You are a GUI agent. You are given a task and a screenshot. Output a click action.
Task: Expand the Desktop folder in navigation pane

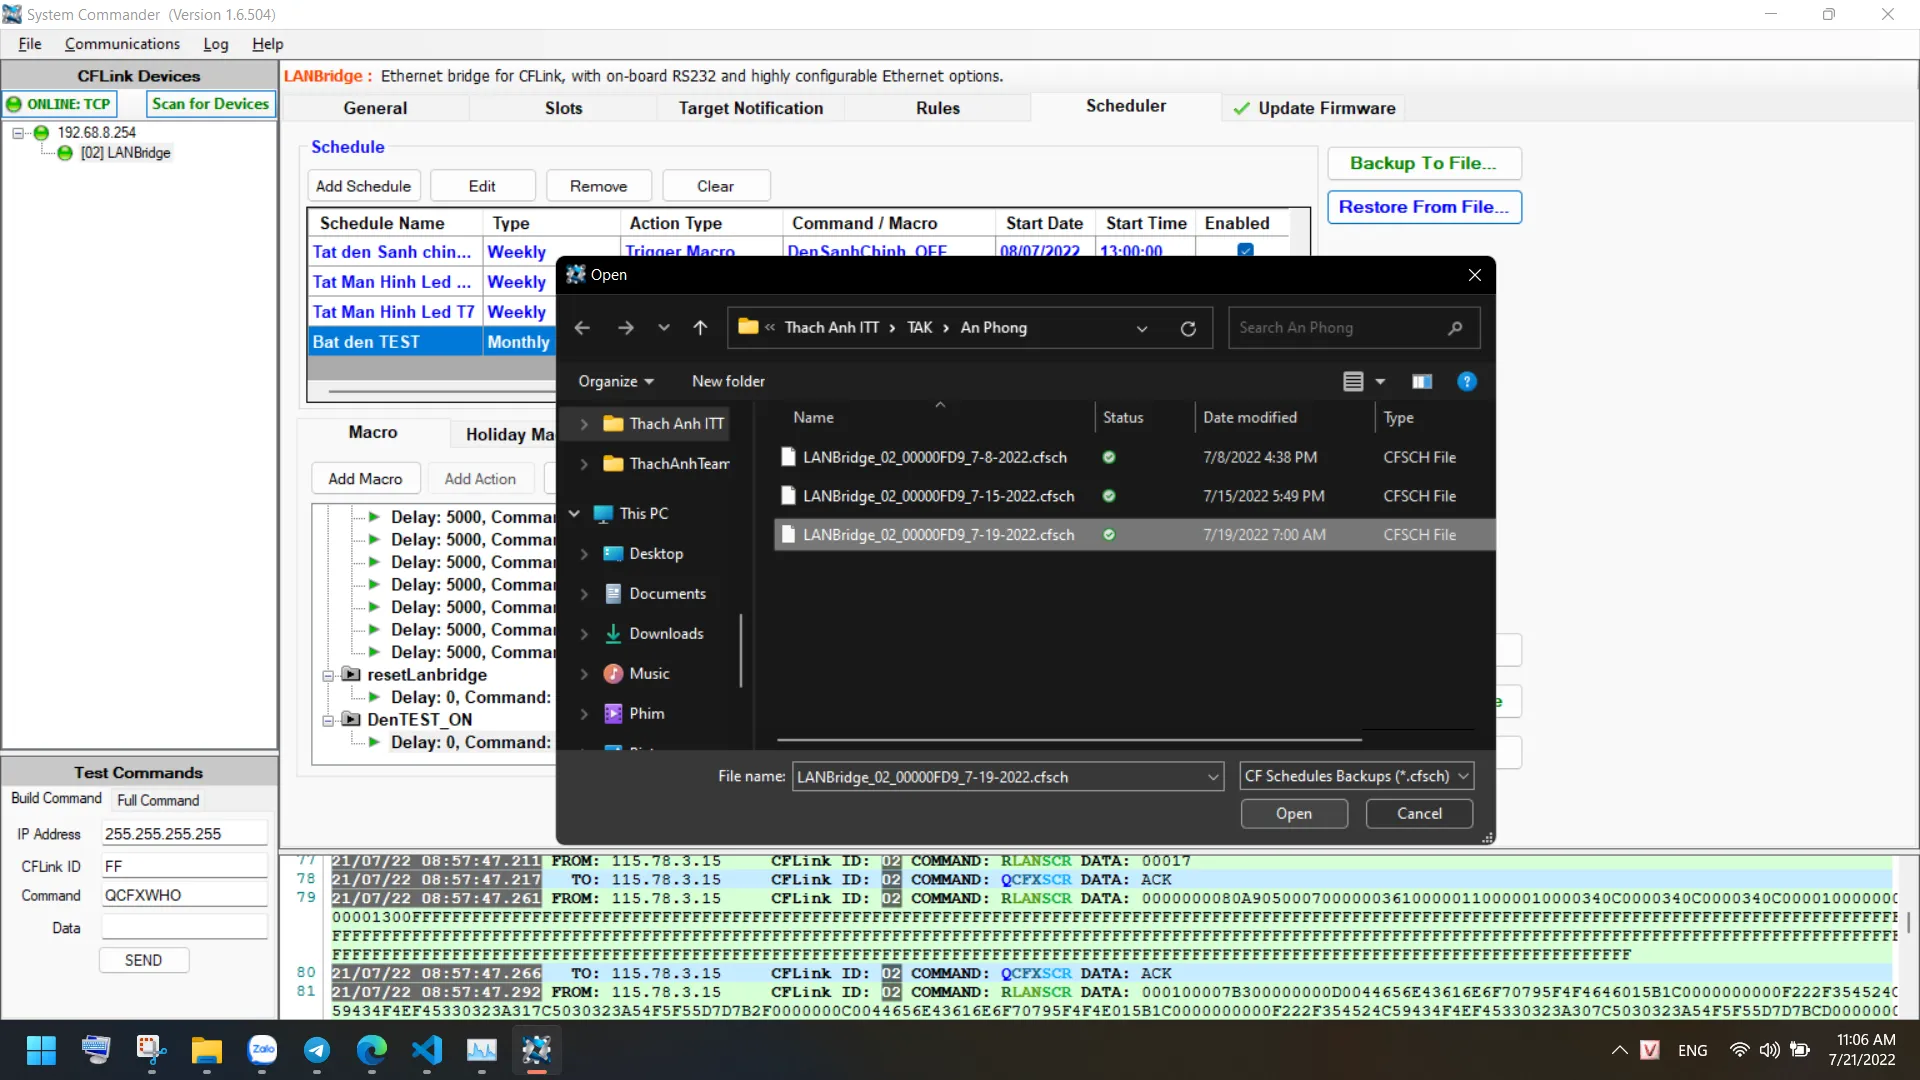coord(584,553)
